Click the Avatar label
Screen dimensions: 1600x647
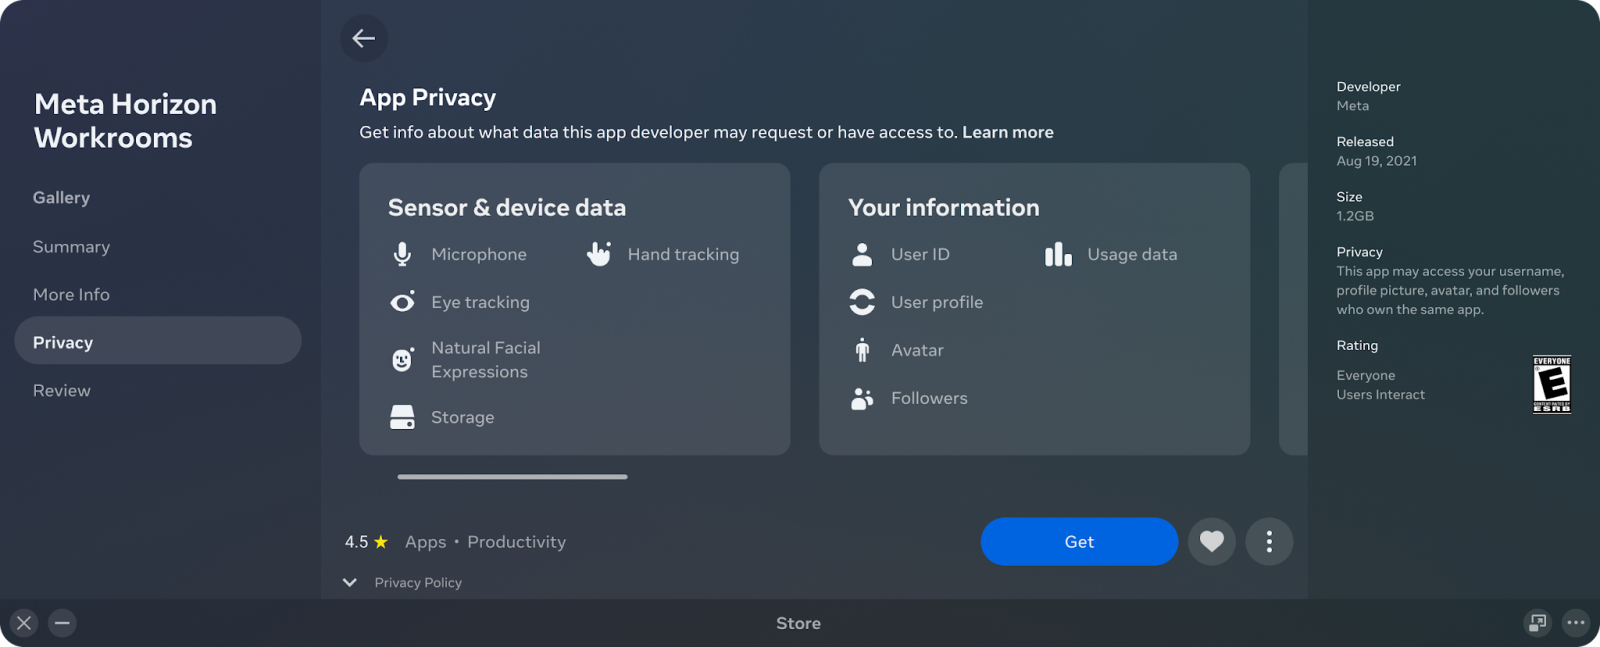click(x=917, y=351)
